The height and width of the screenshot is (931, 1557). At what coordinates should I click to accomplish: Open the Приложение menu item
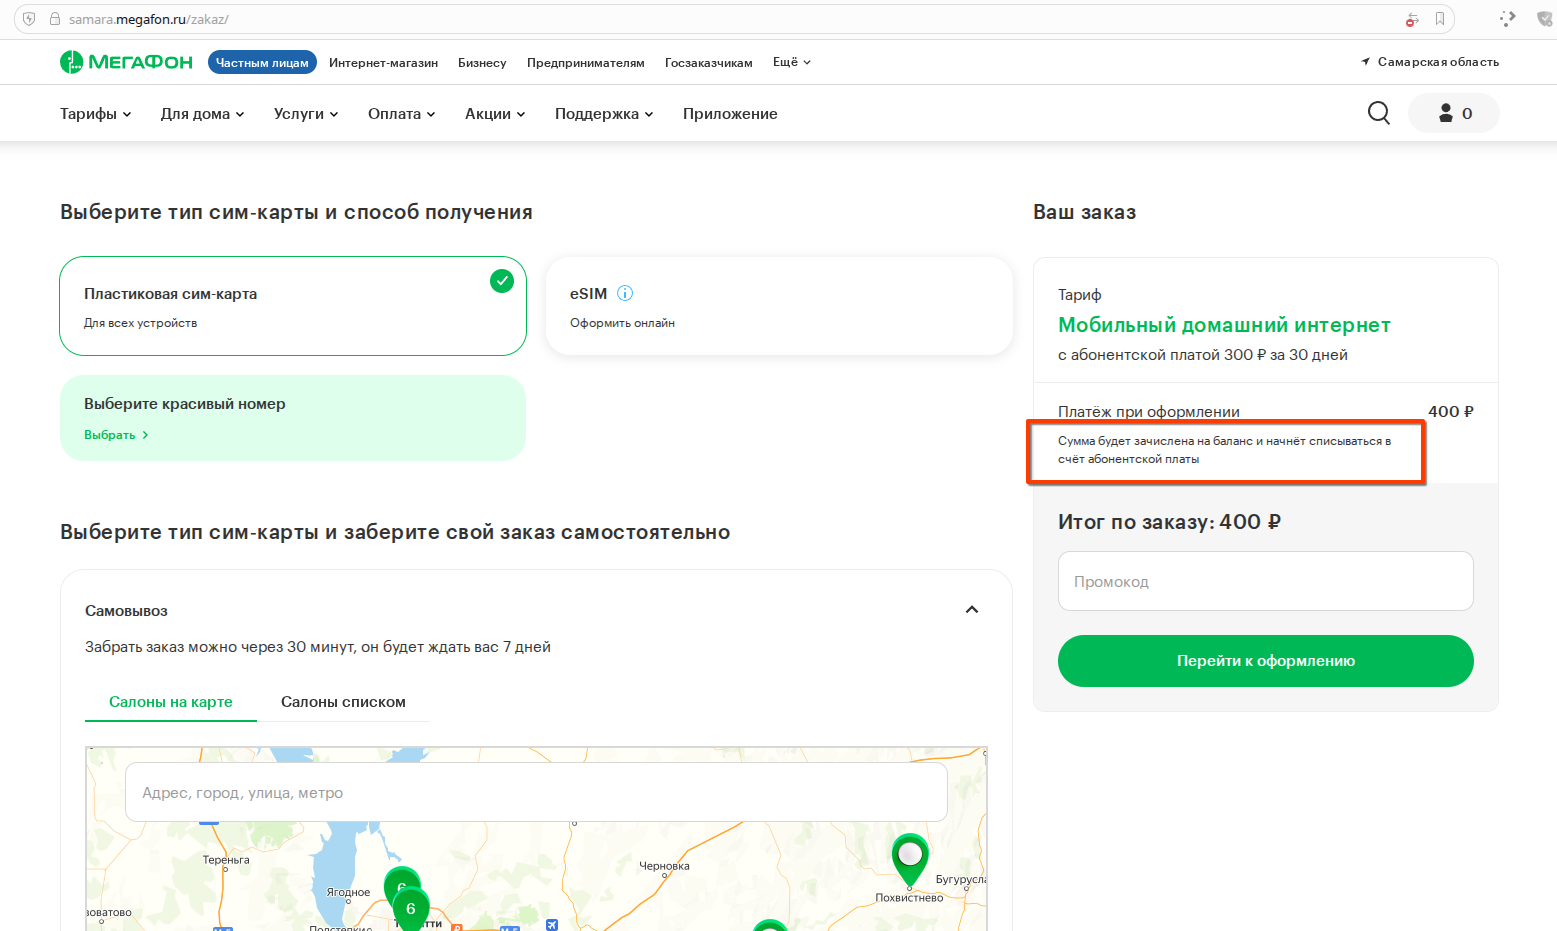[730, 114]
